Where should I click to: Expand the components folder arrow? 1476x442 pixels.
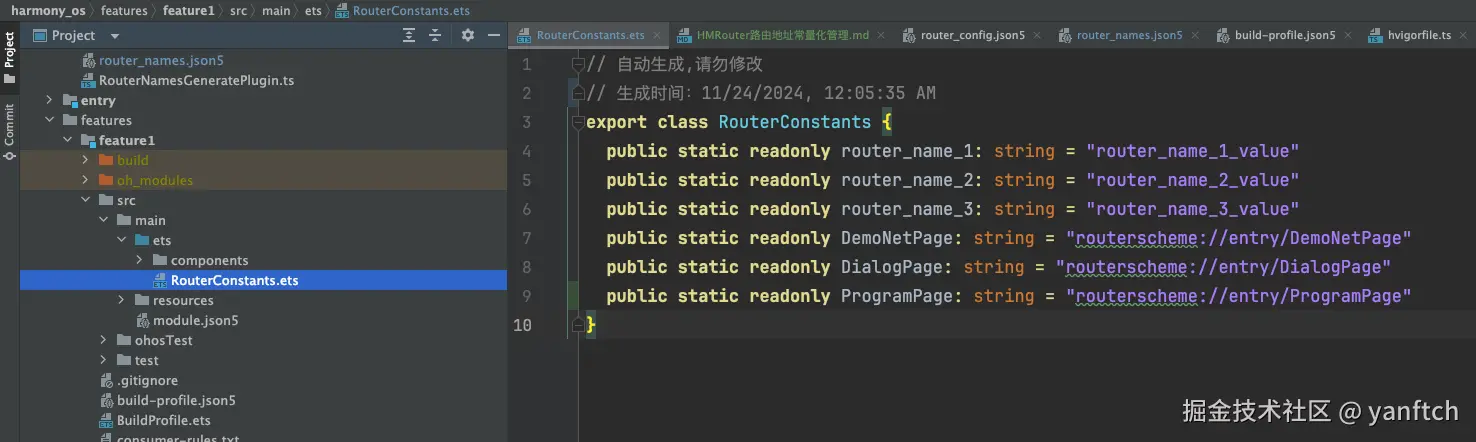139,260
